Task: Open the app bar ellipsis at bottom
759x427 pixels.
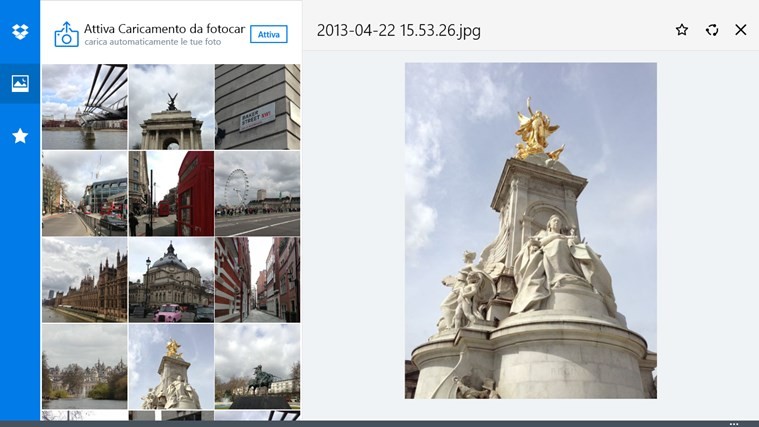Action: pyautogui.click(x=734, y=424)
